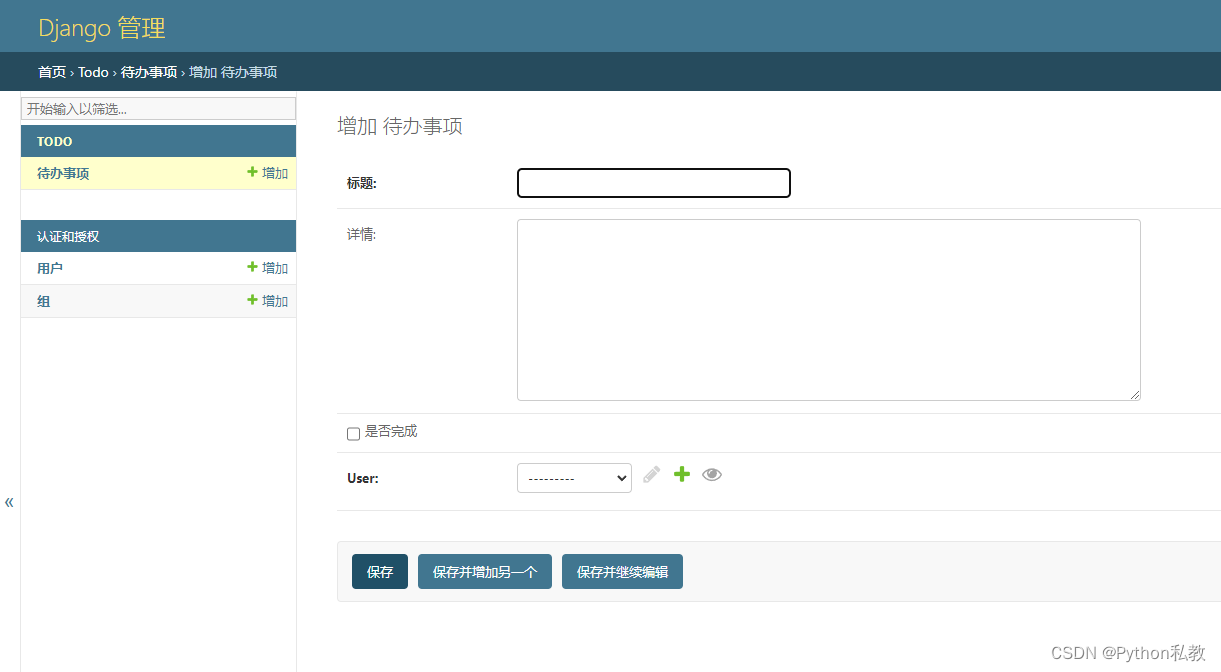The width and height of the screenshot is (1221, 672).
Task: Go to 首页 in the breadcrumb
Action: [x=52, y=72]
